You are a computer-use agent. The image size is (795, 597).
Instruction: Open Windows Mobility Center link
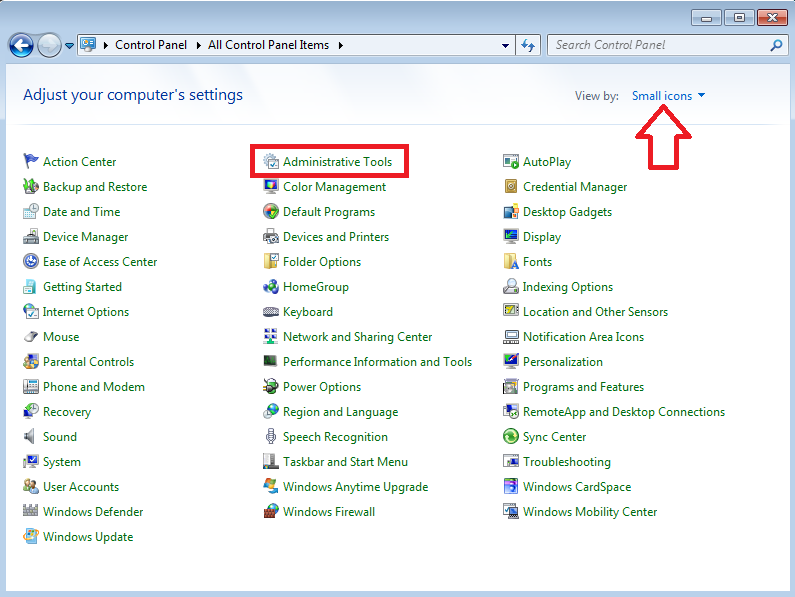[590, 512]
